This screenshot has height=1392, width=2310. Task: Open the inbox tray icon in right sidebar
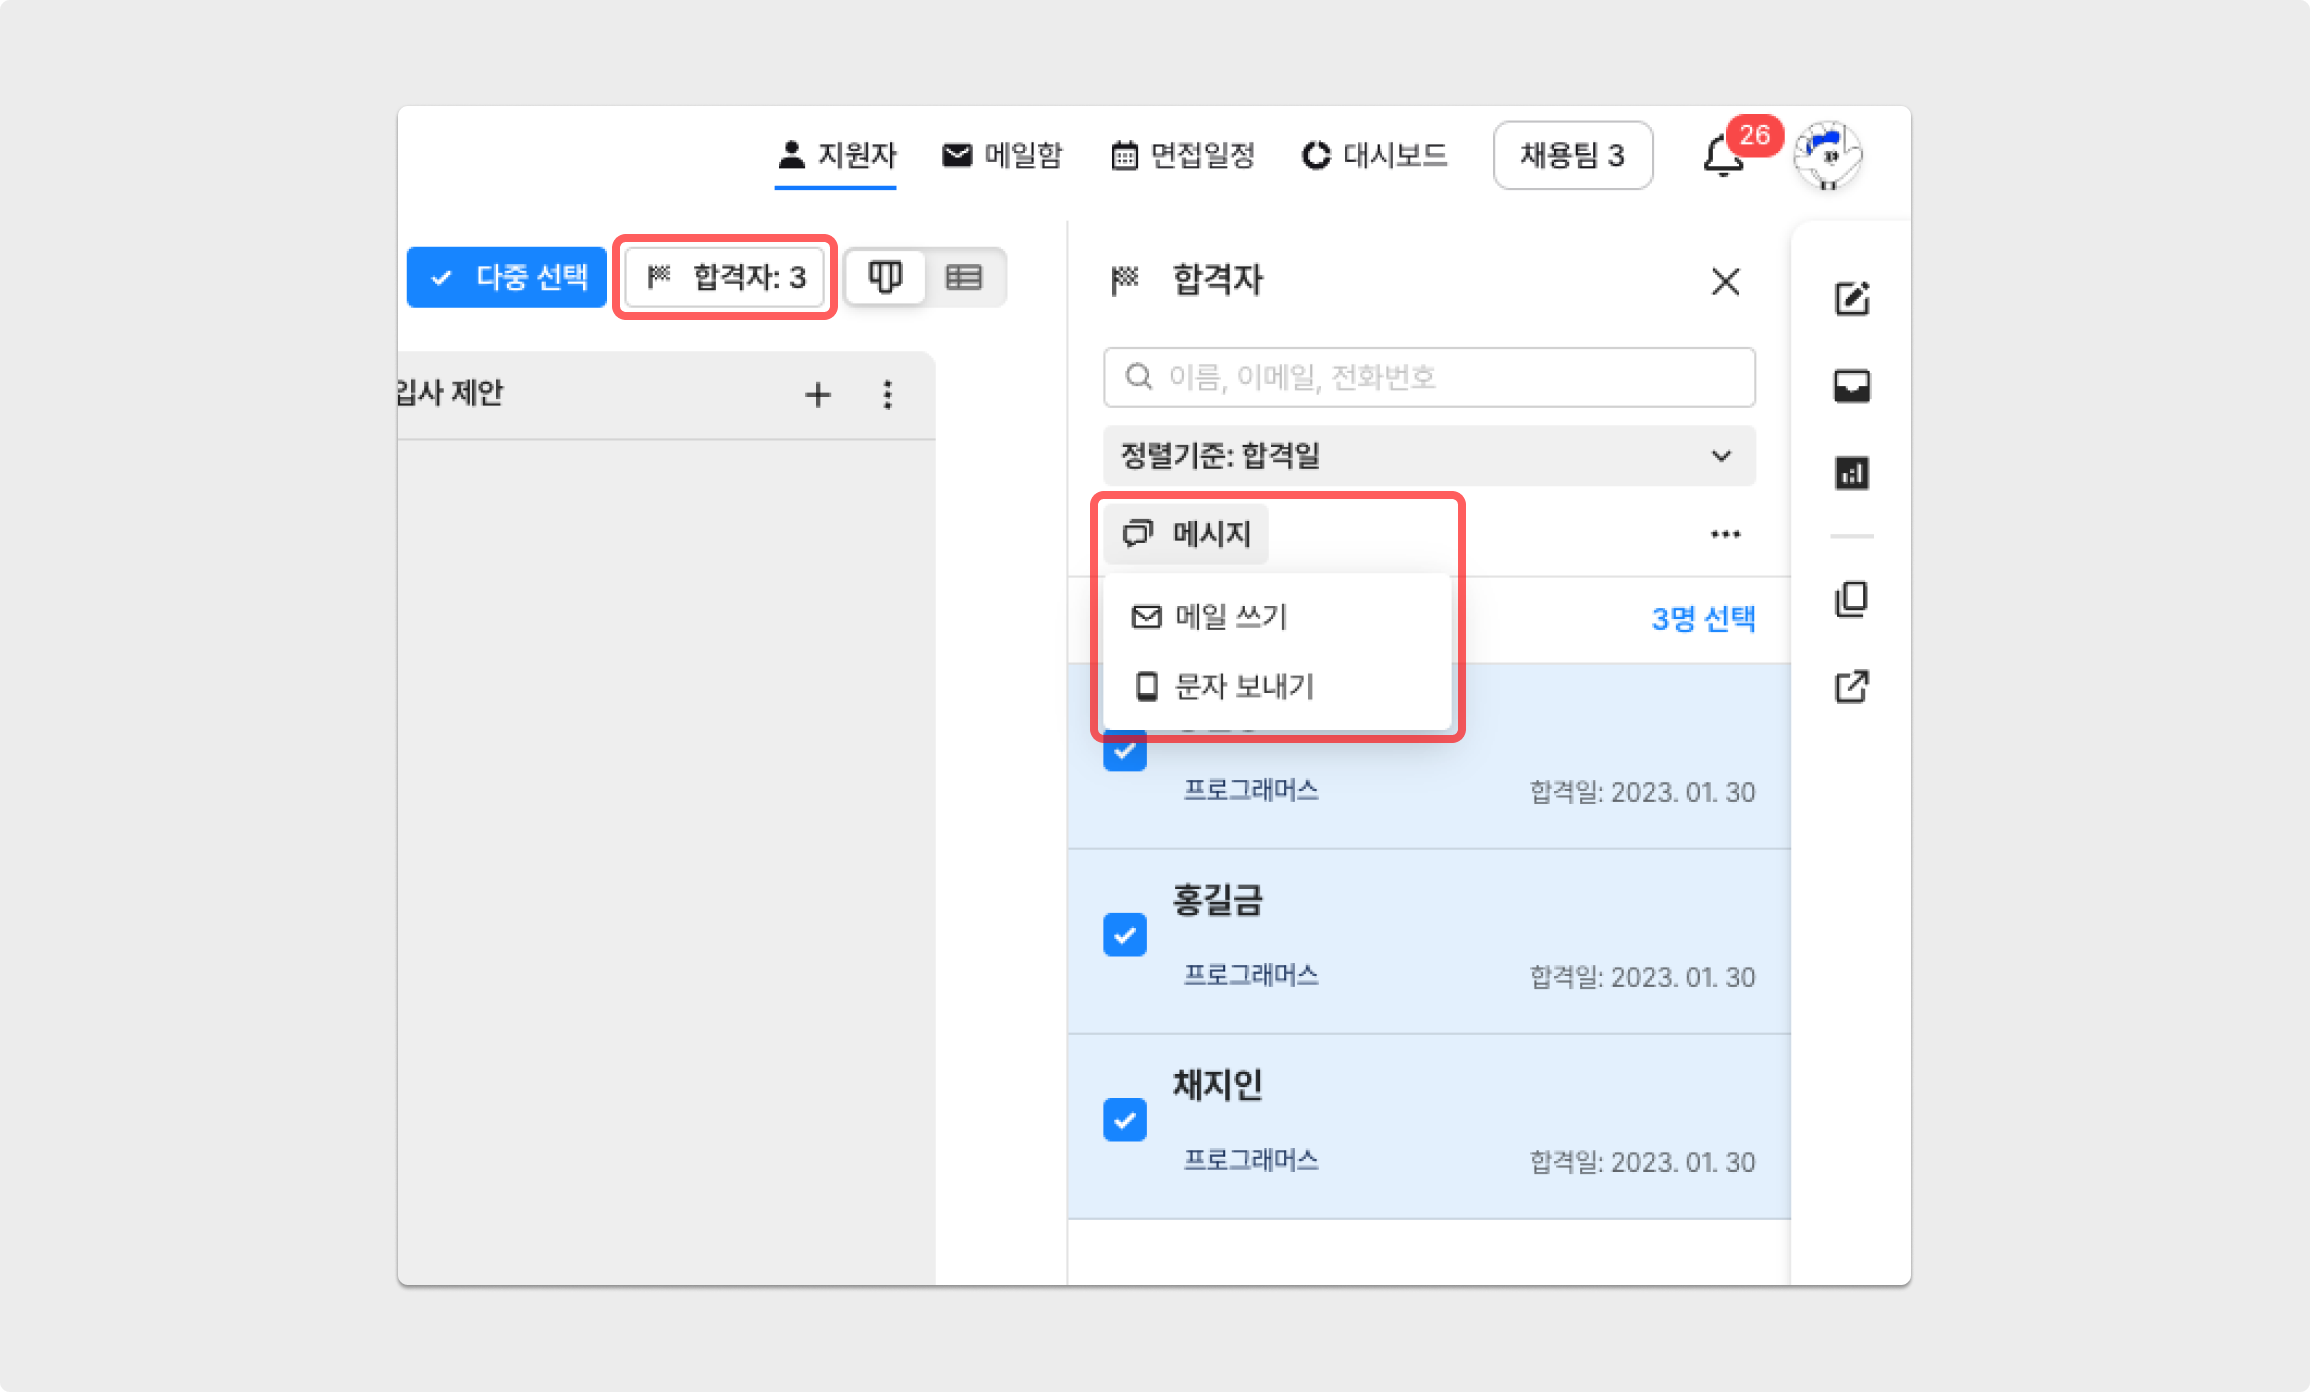[1852, 386]
